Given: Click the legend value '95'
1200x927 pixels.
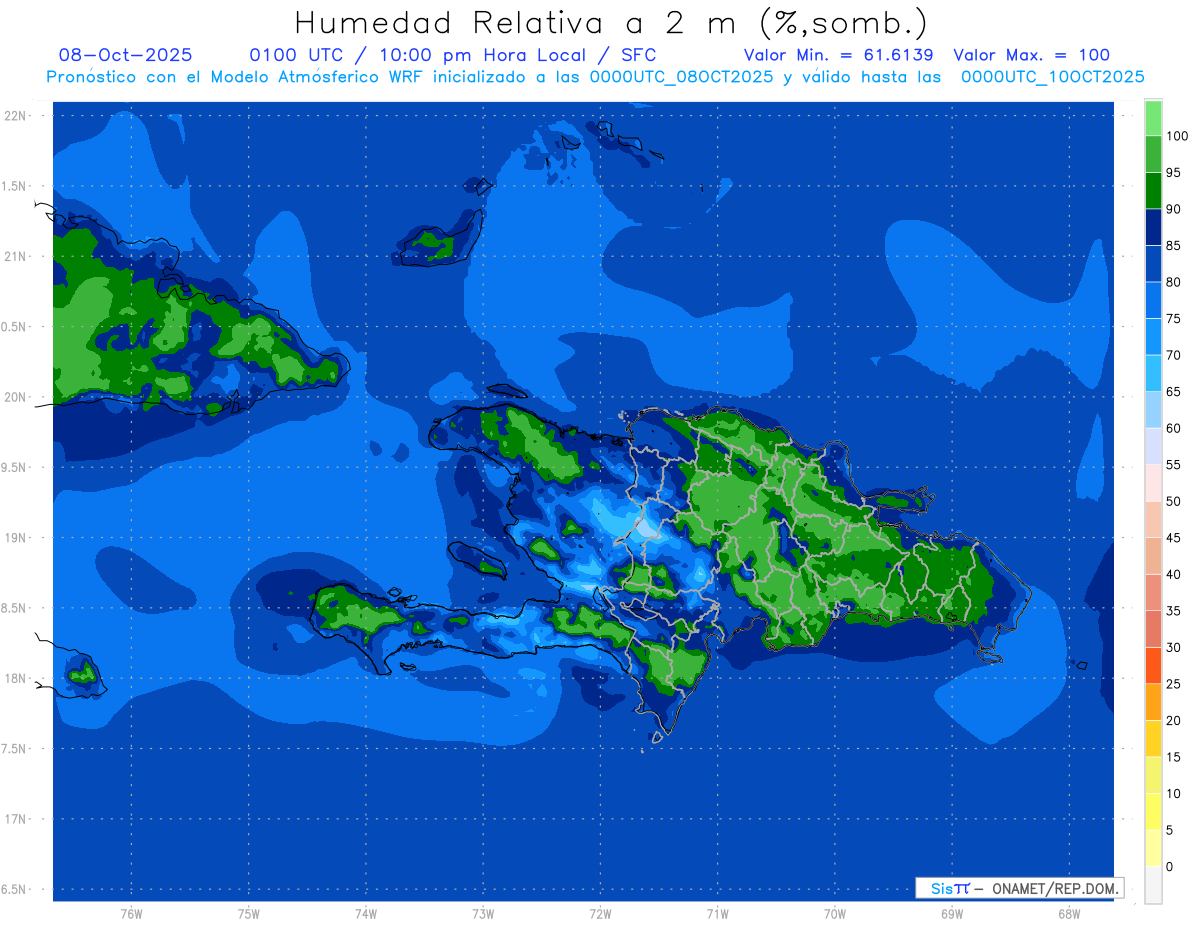Looking at the screenshot, I should [x=1173, y=173].
